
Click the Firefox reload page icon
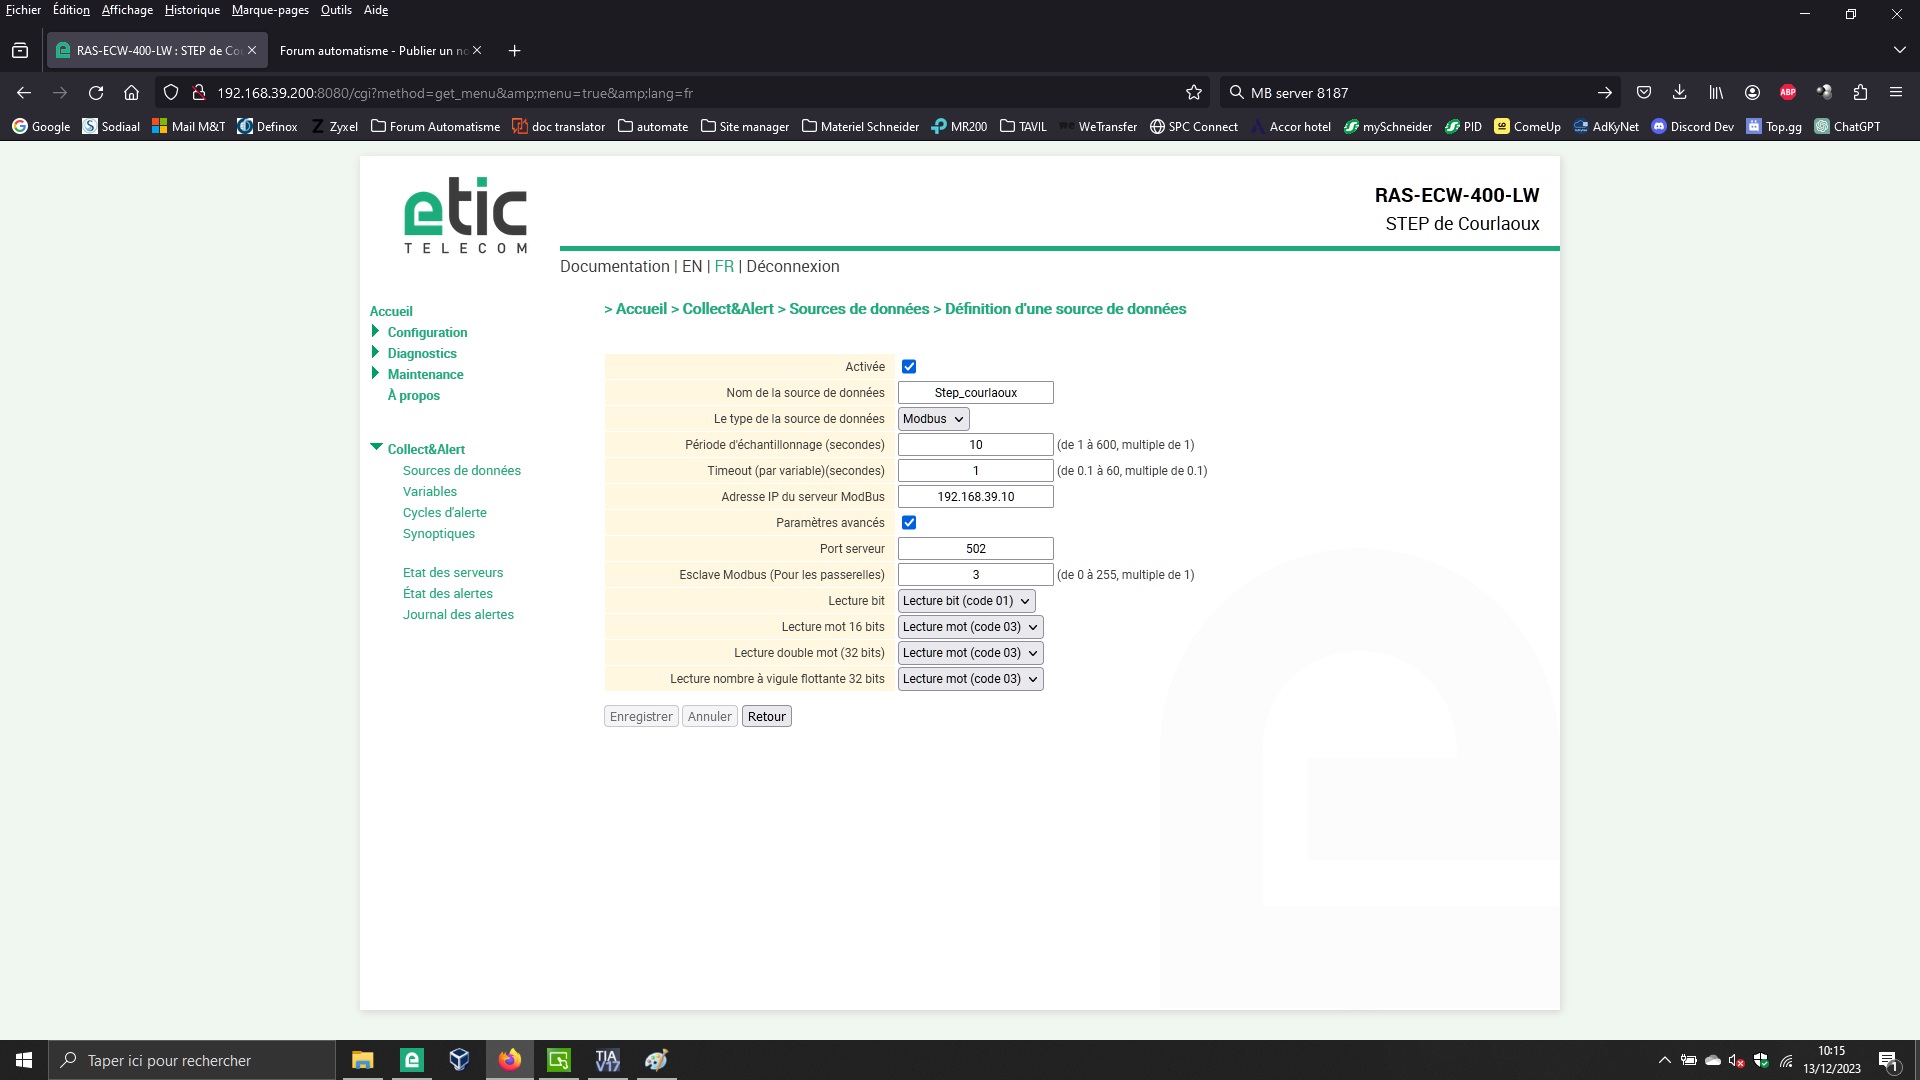coord(96,93)
